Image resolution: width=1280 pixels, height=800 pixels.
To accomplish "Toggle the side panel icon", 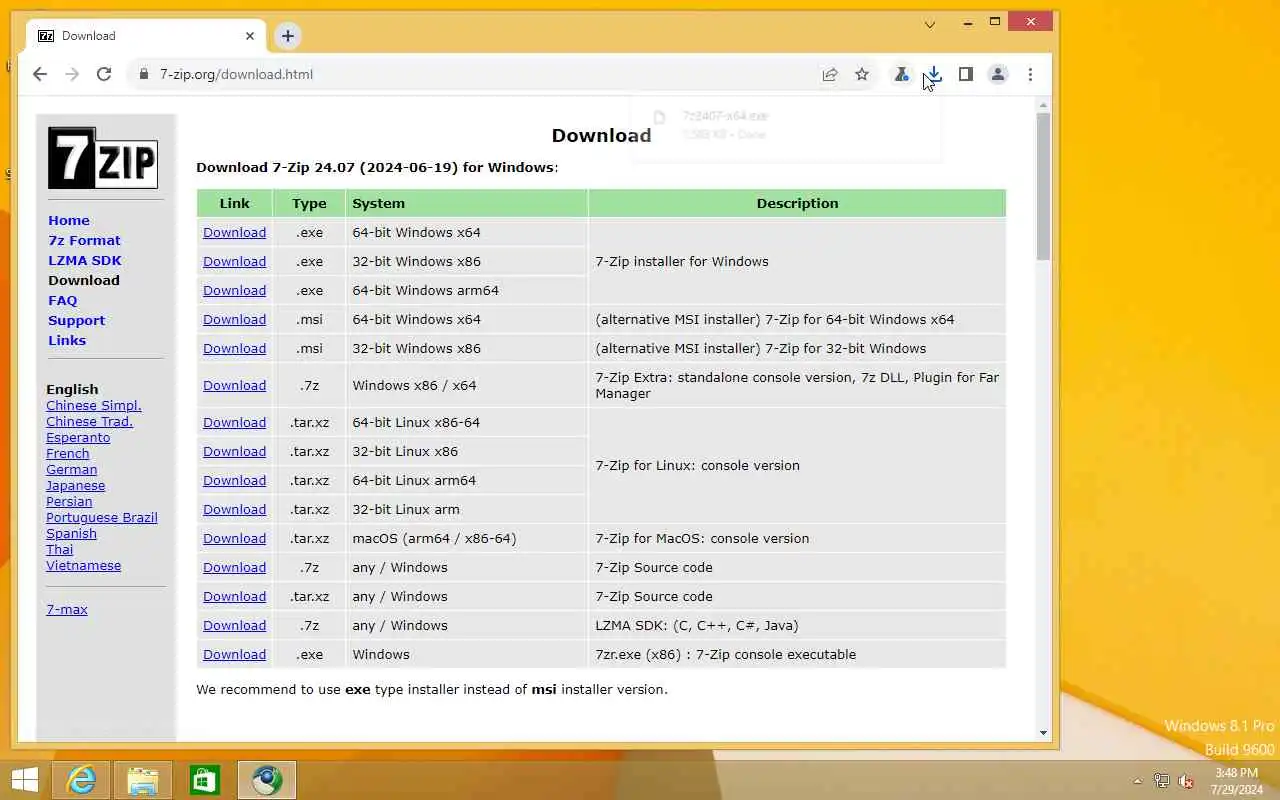I will click(x=966, y=74).
